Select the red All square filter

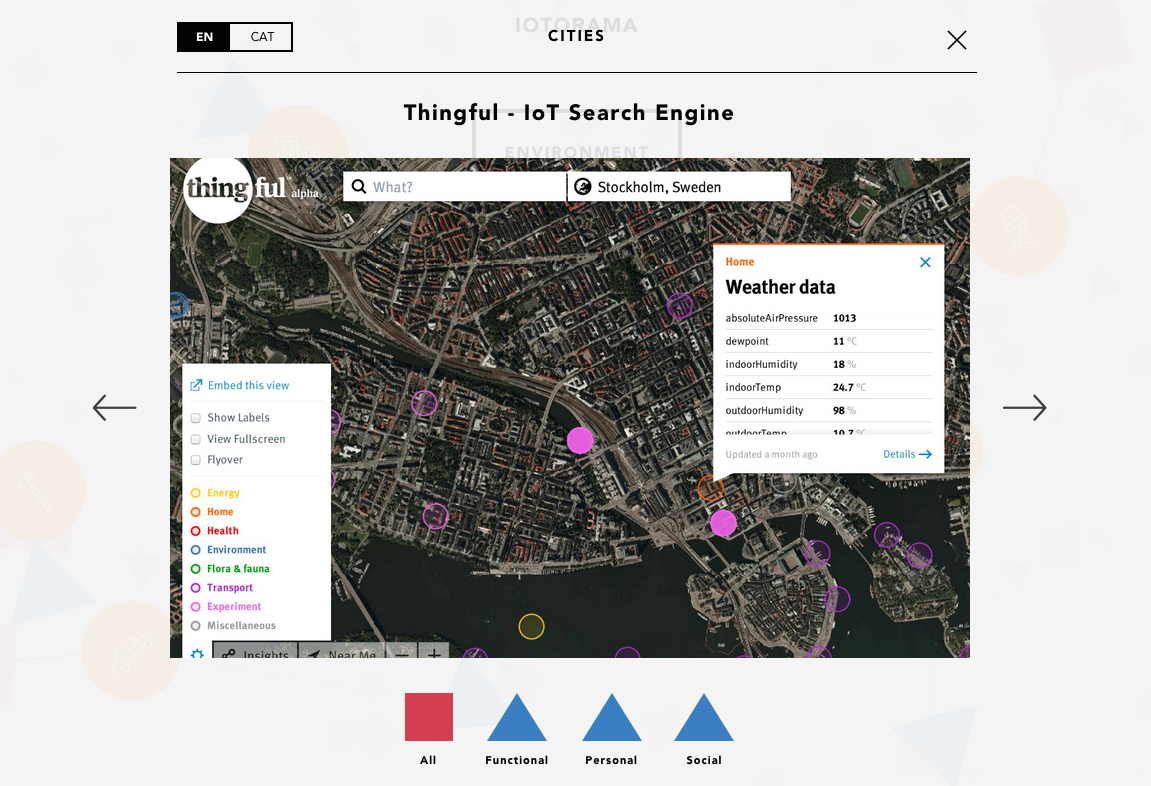[429, 717]
